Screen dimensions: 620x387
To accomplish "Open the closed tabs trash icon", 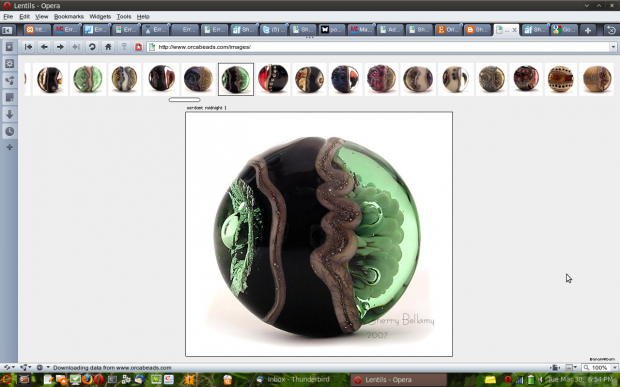I will point(611,30).
